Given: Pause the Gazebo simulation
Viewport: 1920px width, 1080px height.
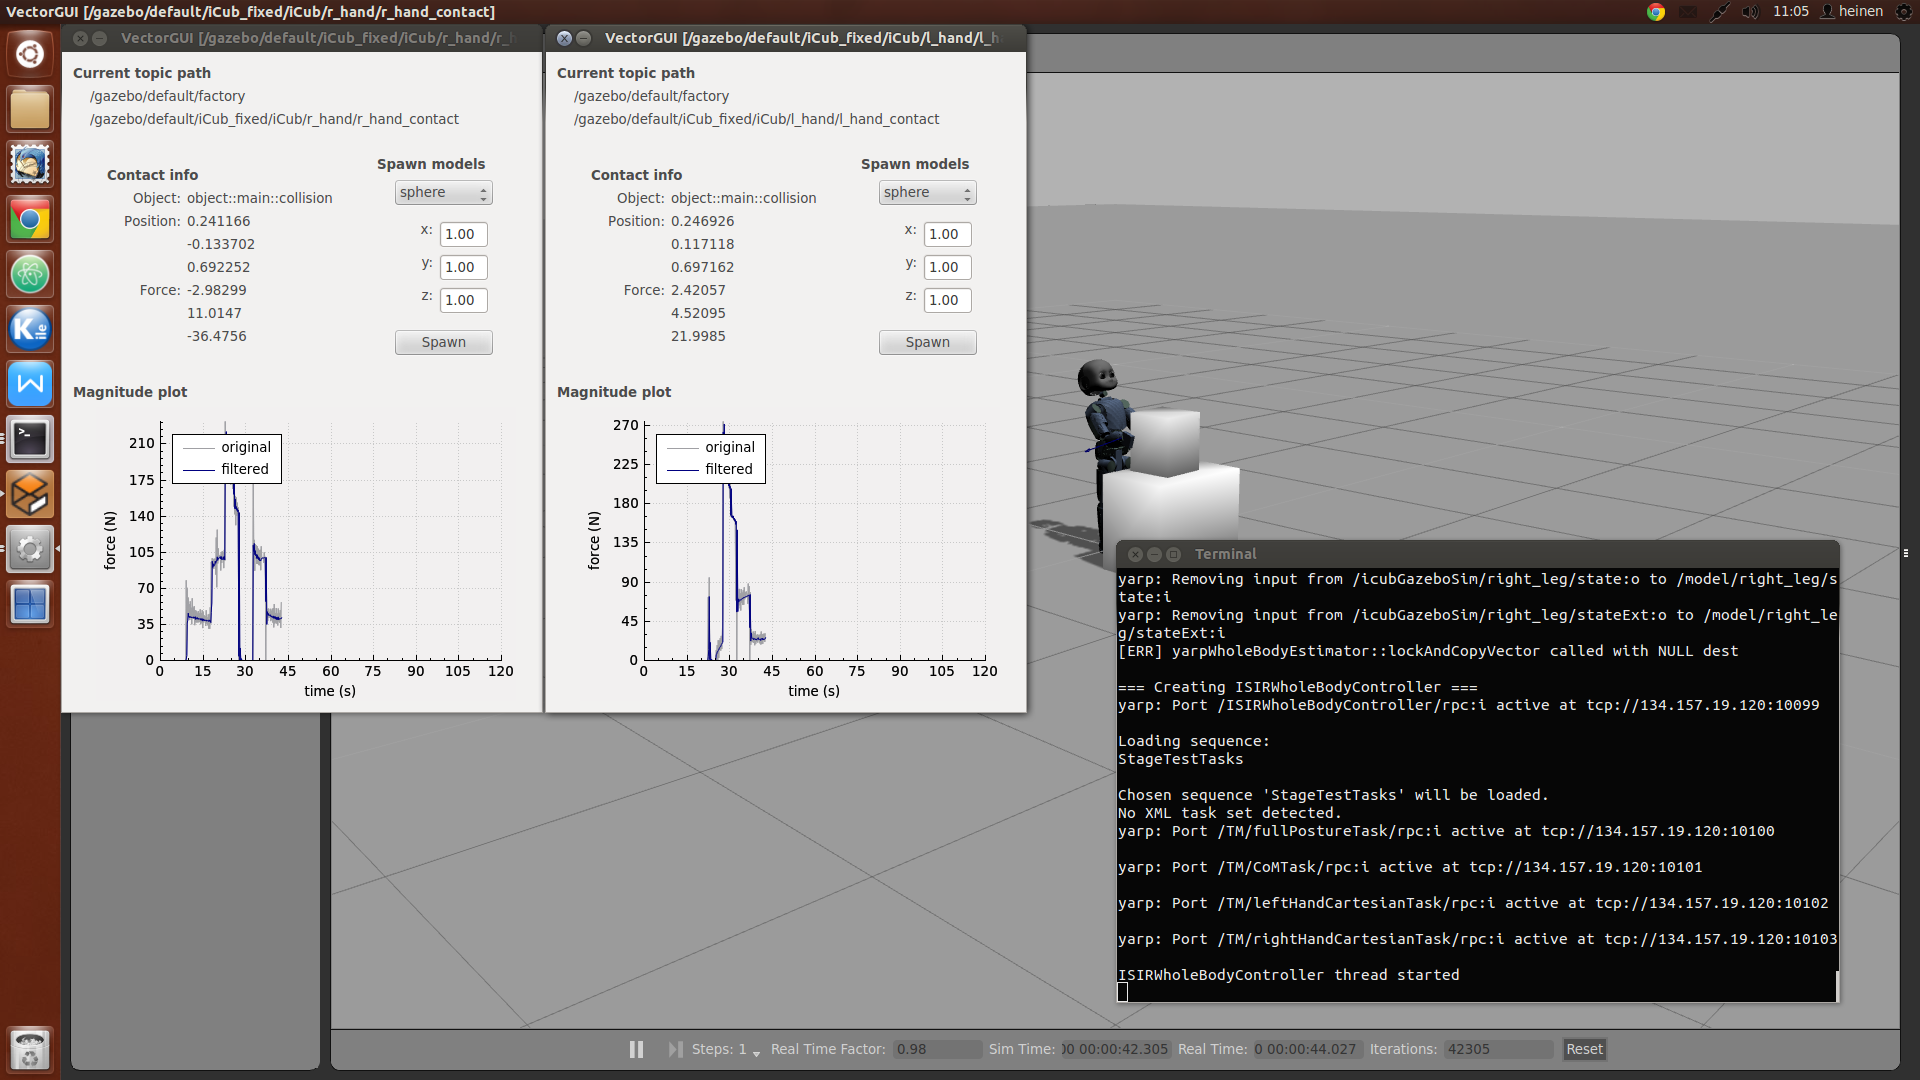Looking at the screenshot, I should (x=637, y=1049).
